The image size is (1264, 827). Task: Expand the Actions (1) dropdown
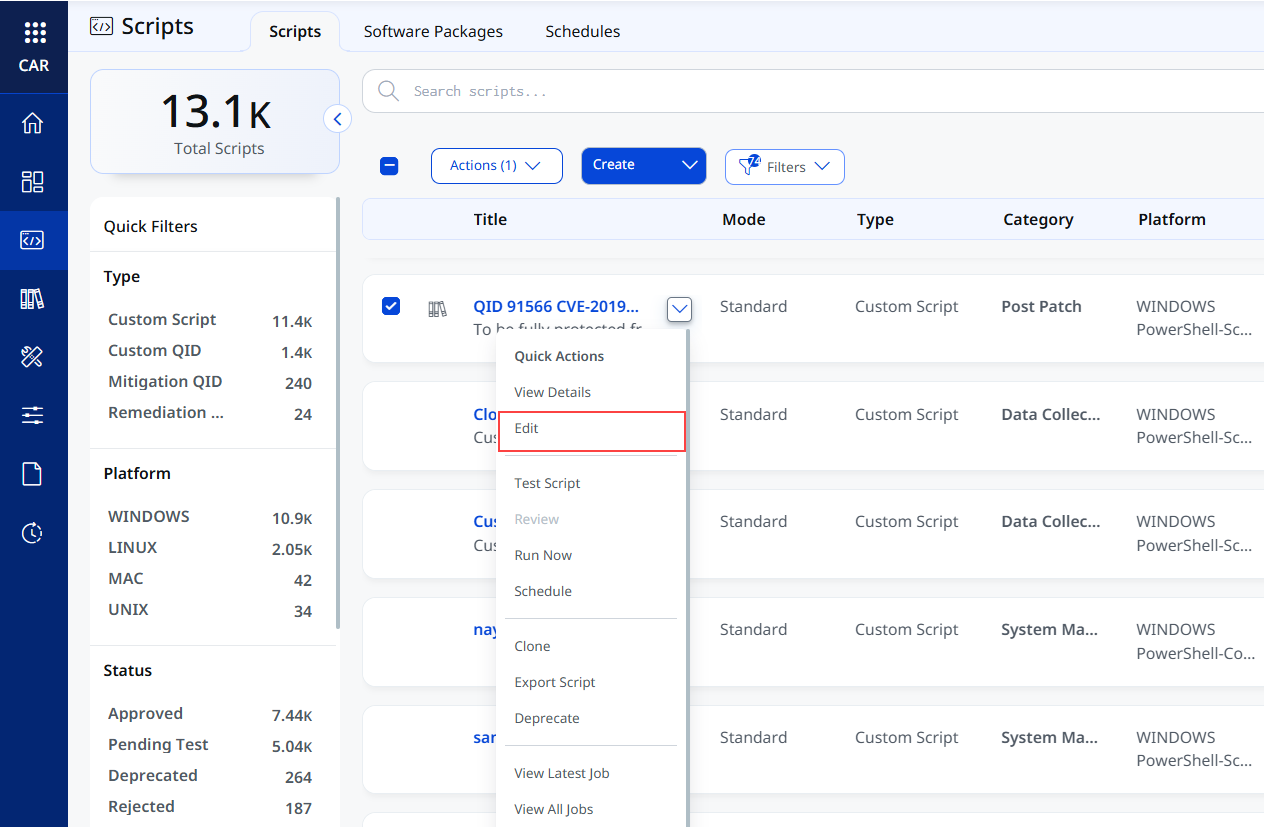pyautogui.click(x=497, y=166)
